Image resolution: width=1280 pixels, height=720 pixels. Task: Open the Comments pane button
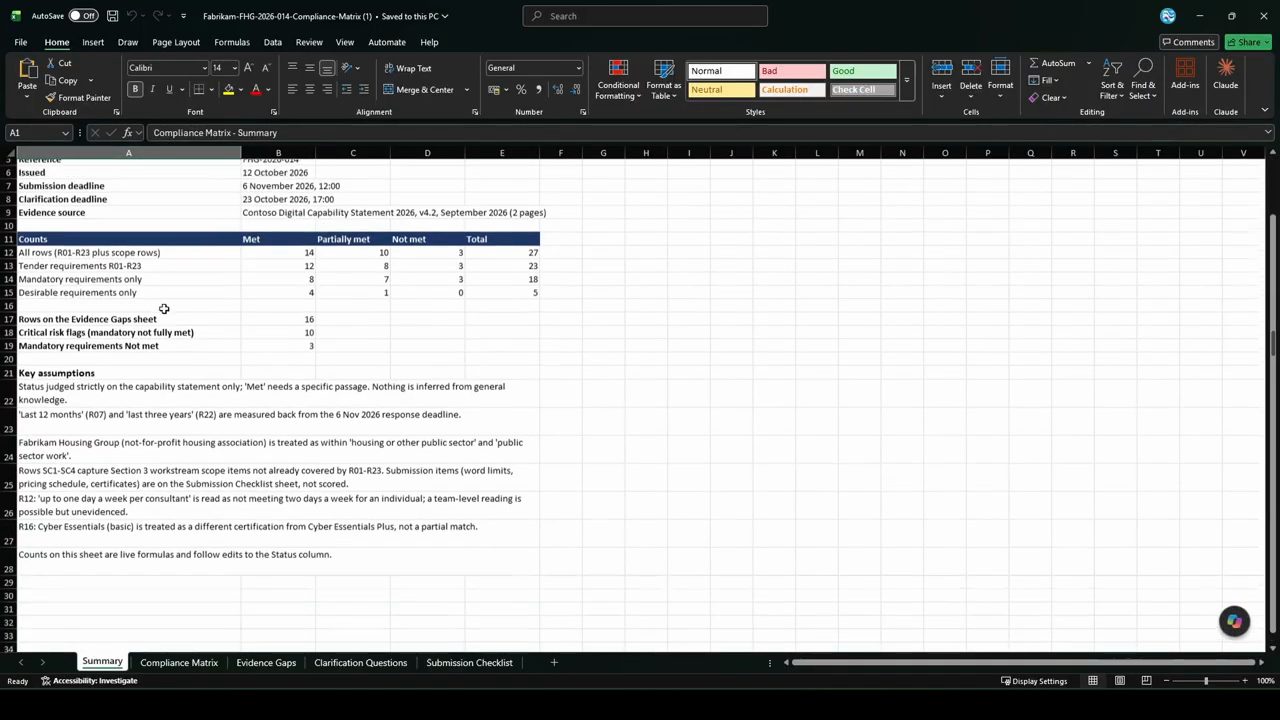[1188, 42]
